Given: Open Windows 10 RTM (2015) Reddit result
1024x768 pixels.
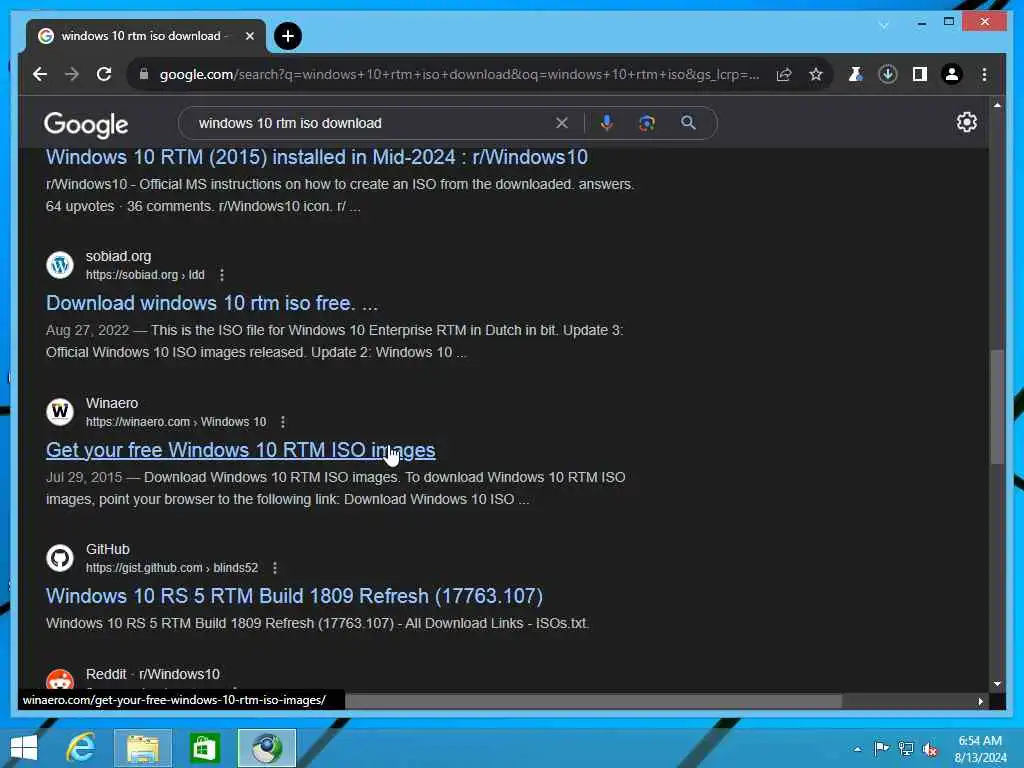Looking at the screenshot, I should click(x=317, y=157).
